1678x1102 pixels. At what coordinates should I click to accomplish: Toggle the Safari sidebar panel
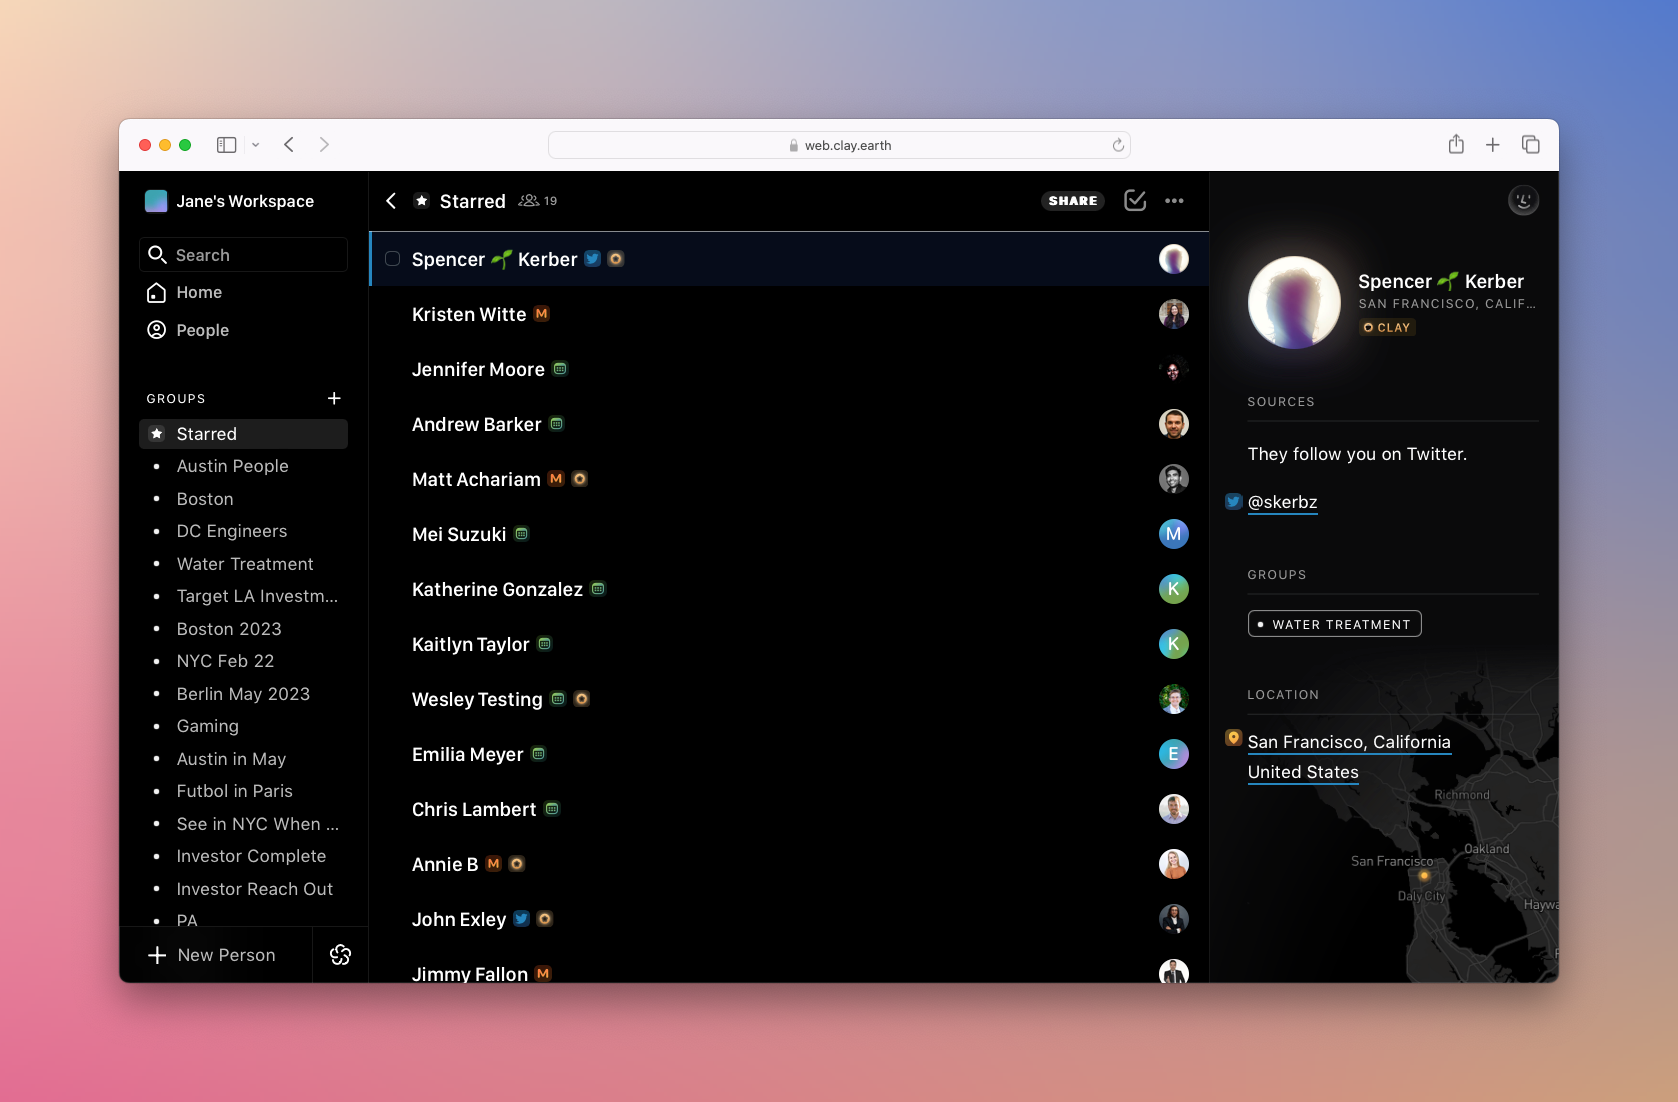pos(227,145)
